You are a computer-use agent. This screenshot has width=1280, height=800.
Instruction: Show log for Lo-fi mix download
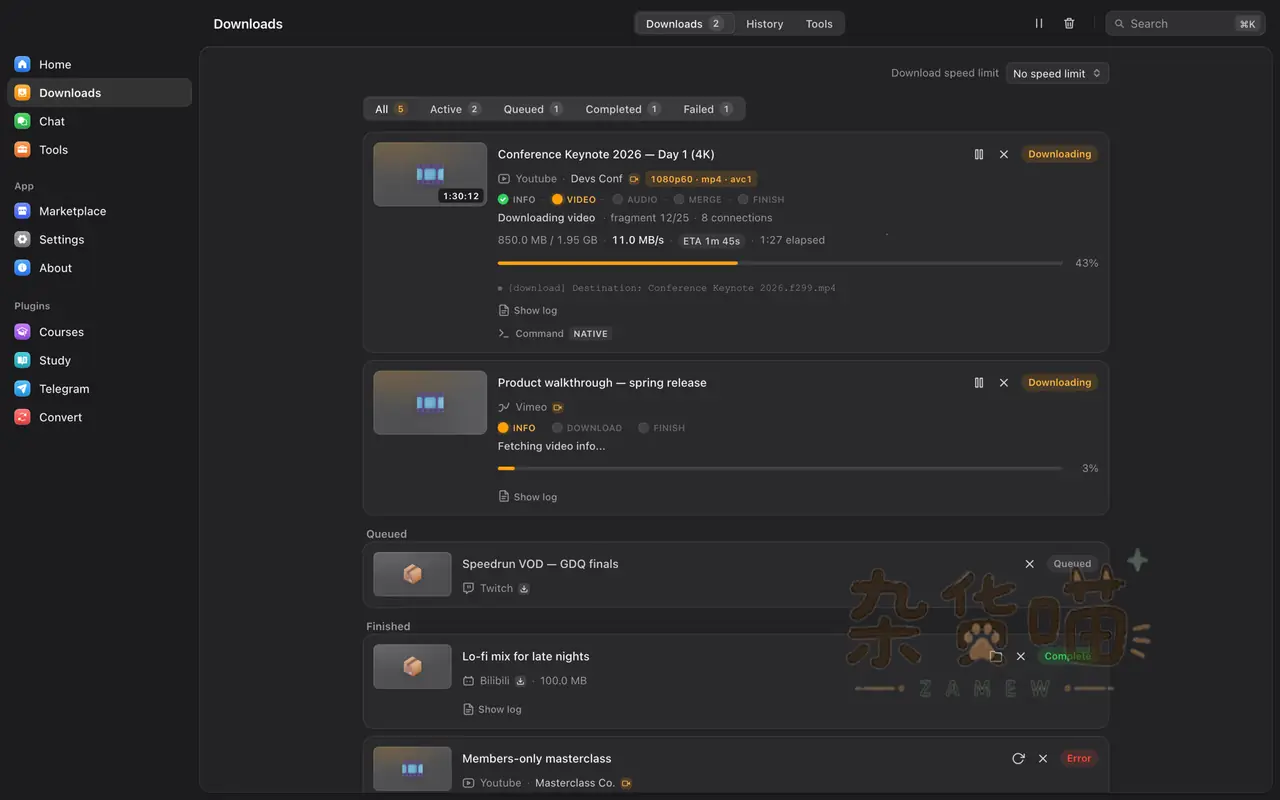492,710
